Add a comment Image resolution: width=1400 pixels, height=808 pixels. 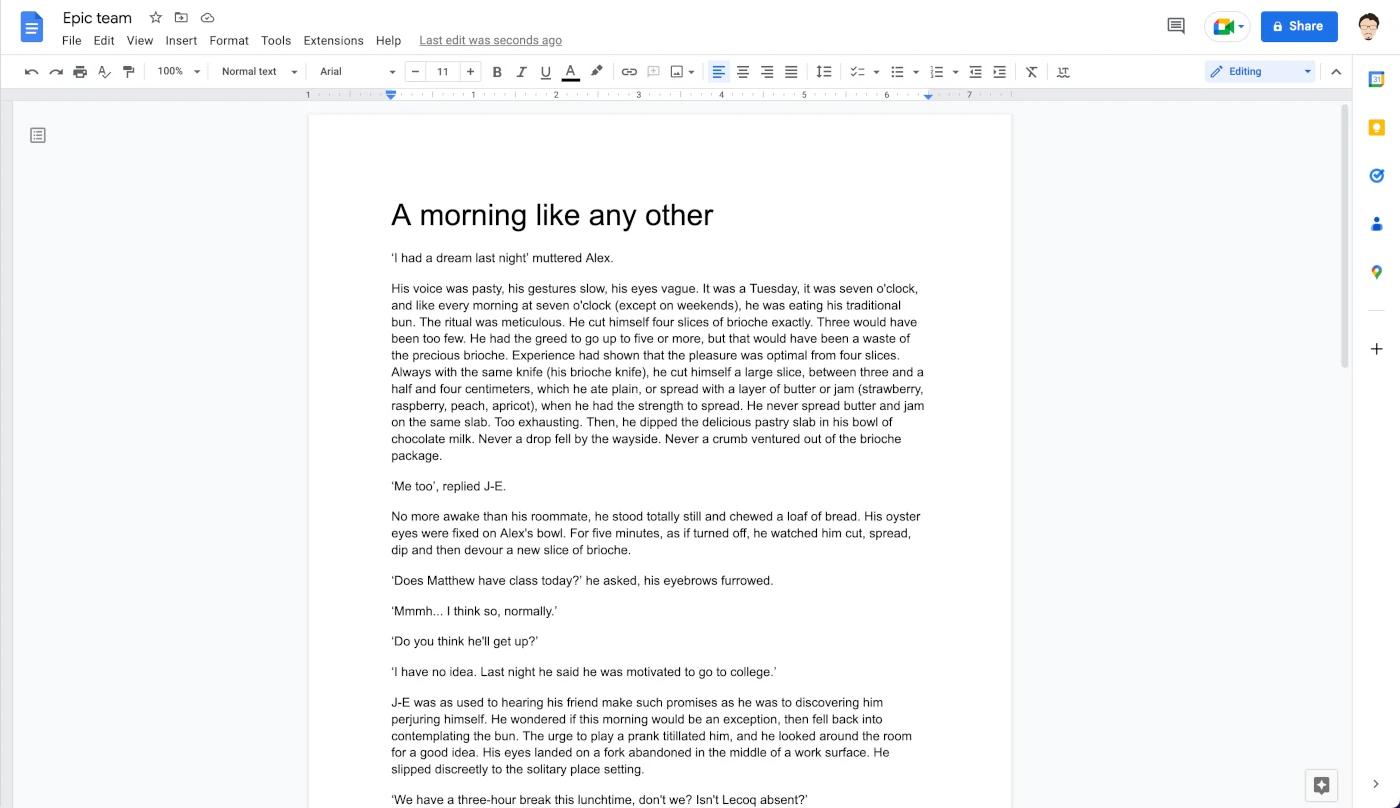[x=653, y=71]
